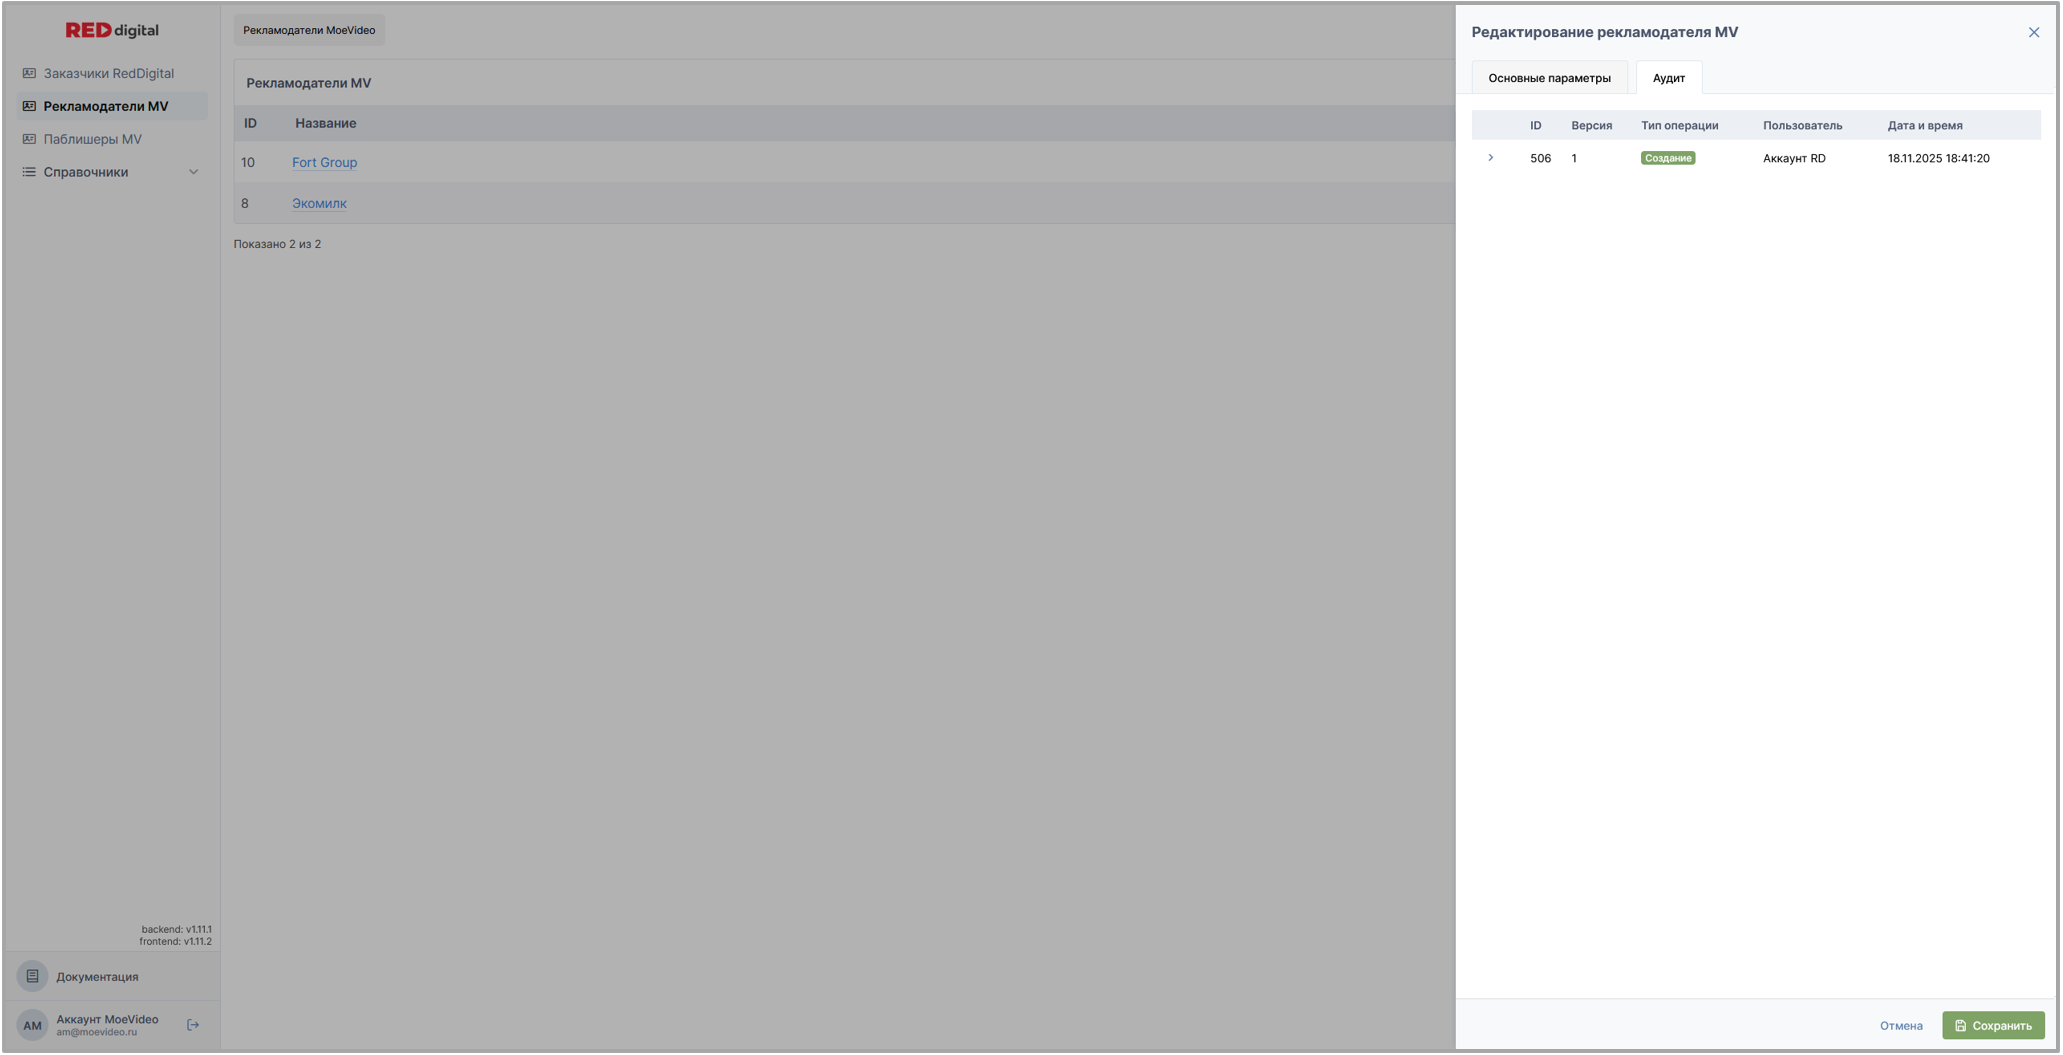Click the AM user avatar
The width and height of the screenshot is (2063, 1055).
[x=32, y=1025]
